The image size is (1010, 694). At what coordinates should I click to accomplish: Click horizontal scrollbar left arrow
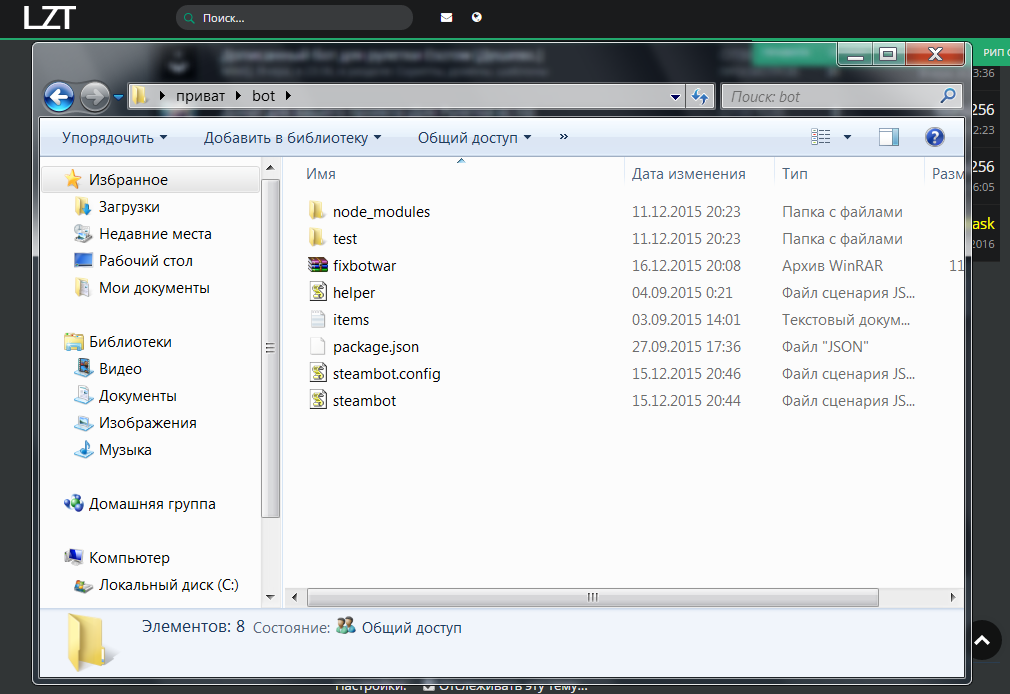tap(294, 597)
